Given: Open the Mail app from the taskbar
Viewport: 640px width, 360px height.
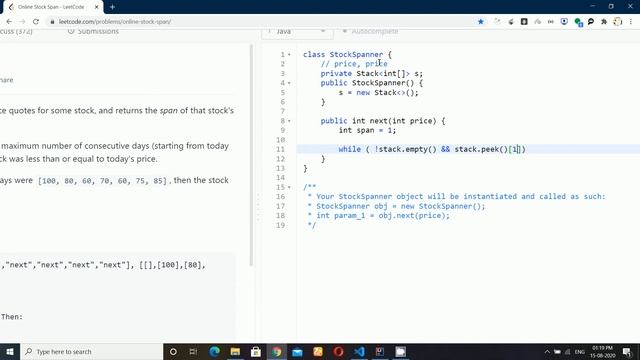Looking at the screenshot, I should tap(297, 351).
